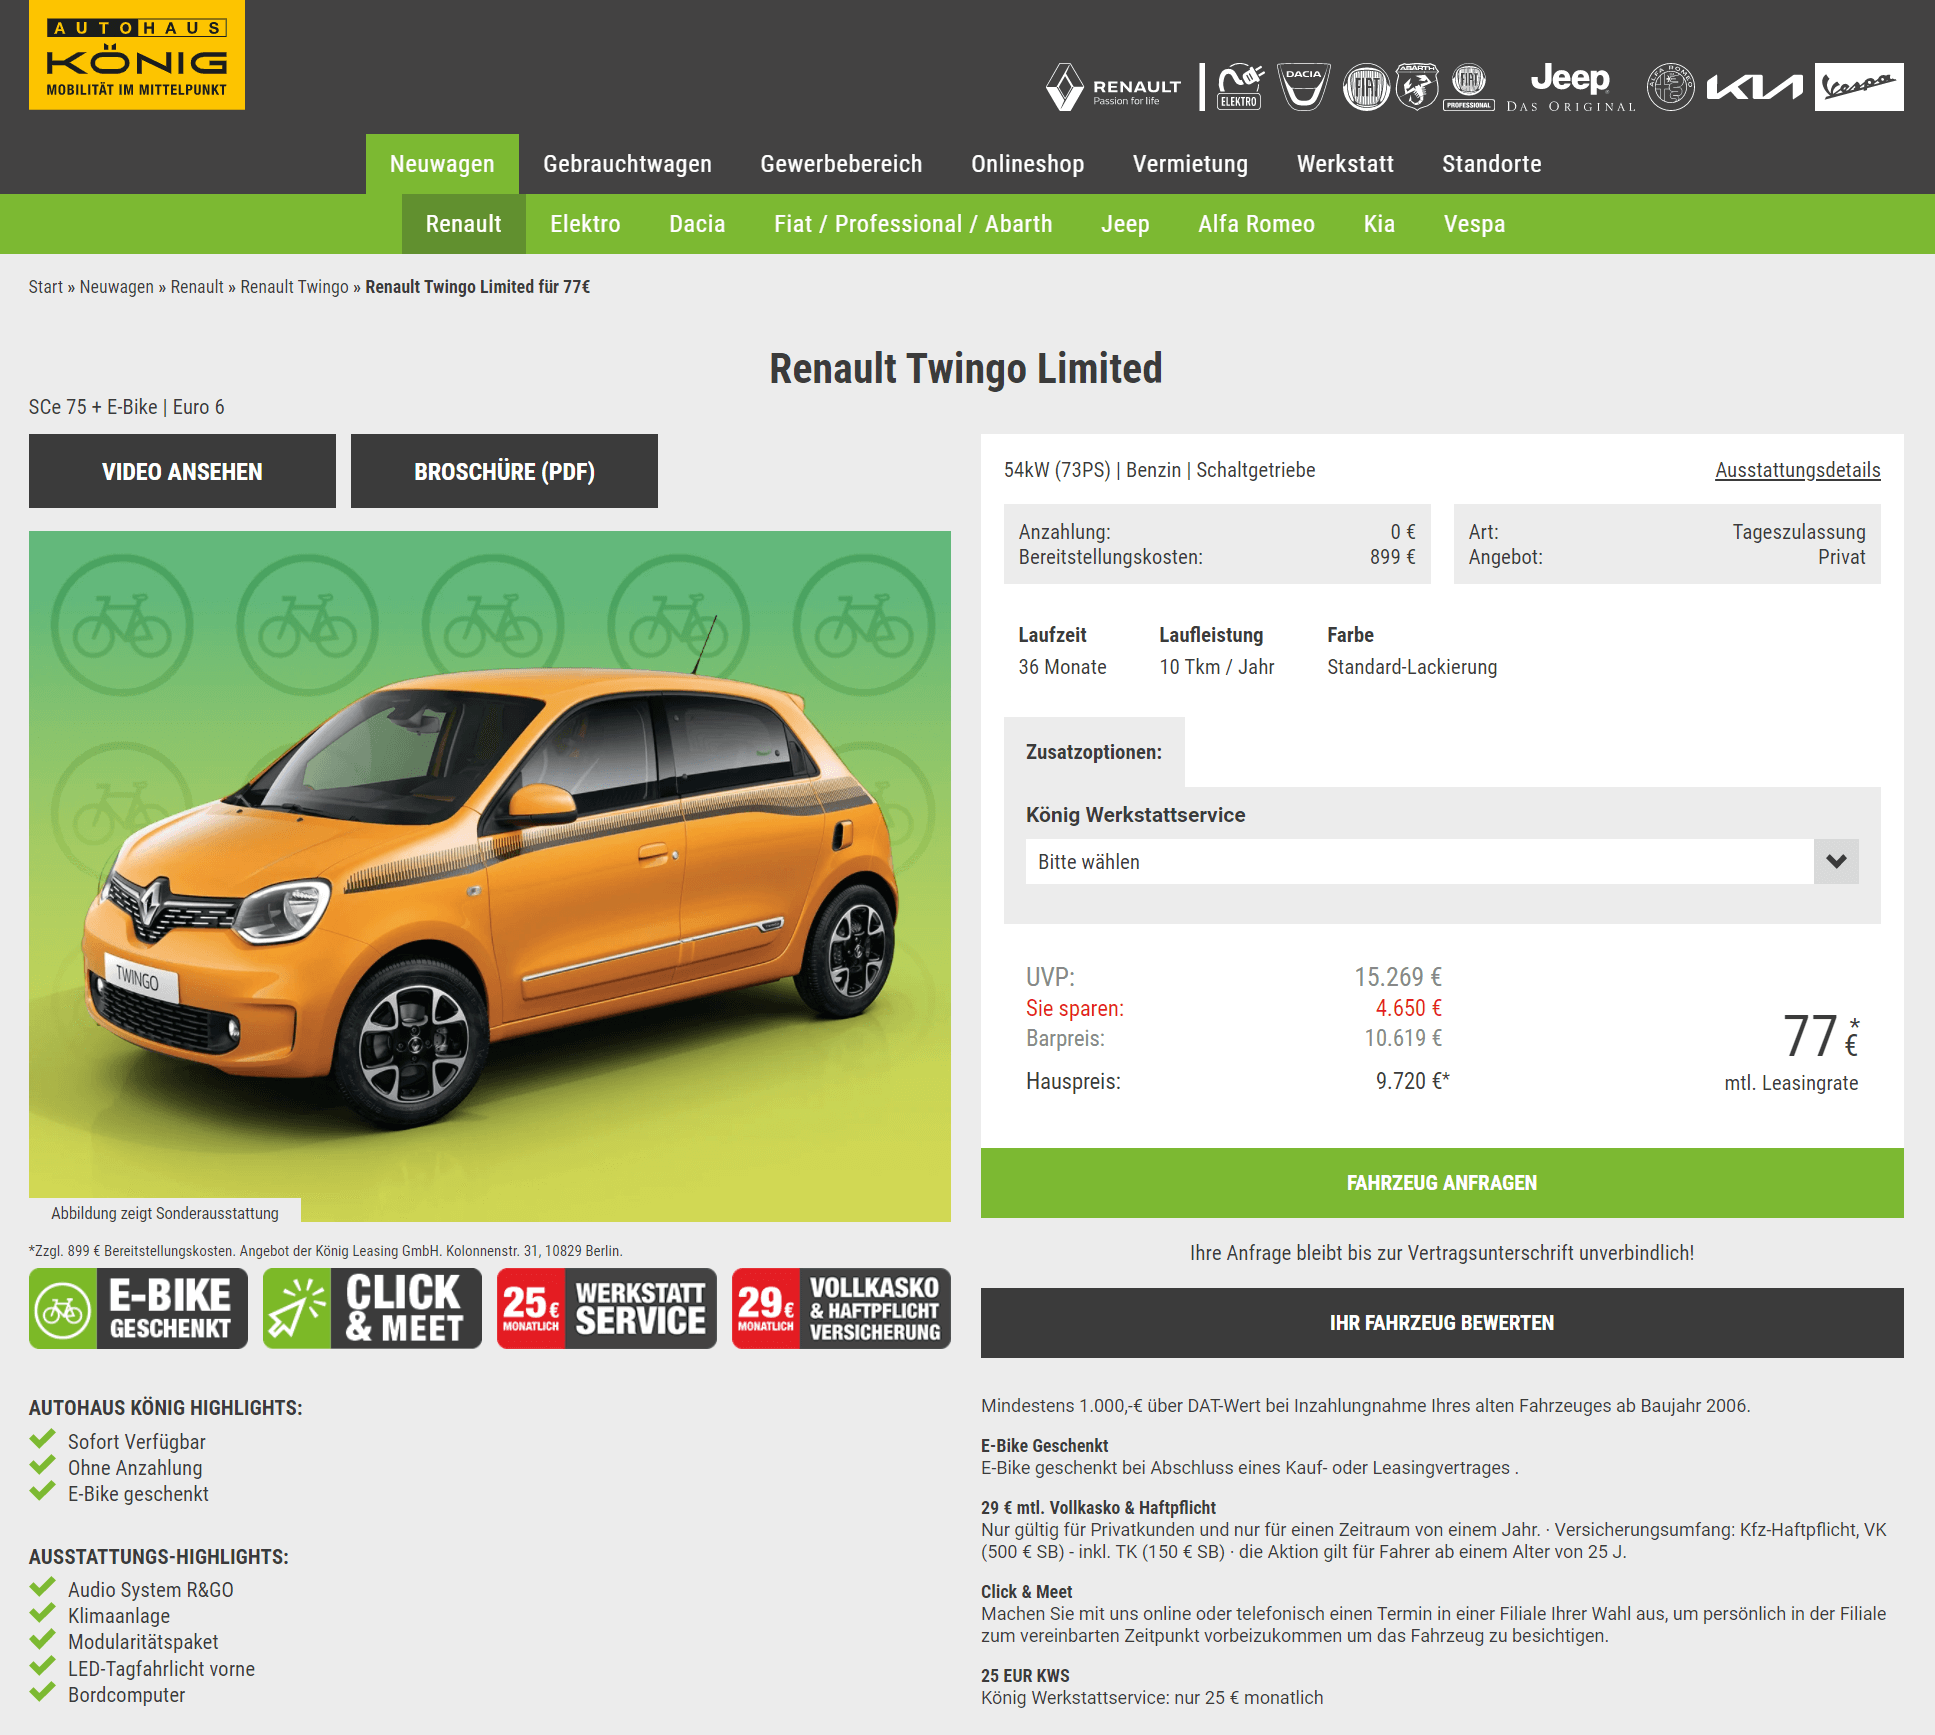Open the Neuwagen main menu tab
Viewport: 1935px width, 1735px height.
pyautogui.click(x=442, y=164)
